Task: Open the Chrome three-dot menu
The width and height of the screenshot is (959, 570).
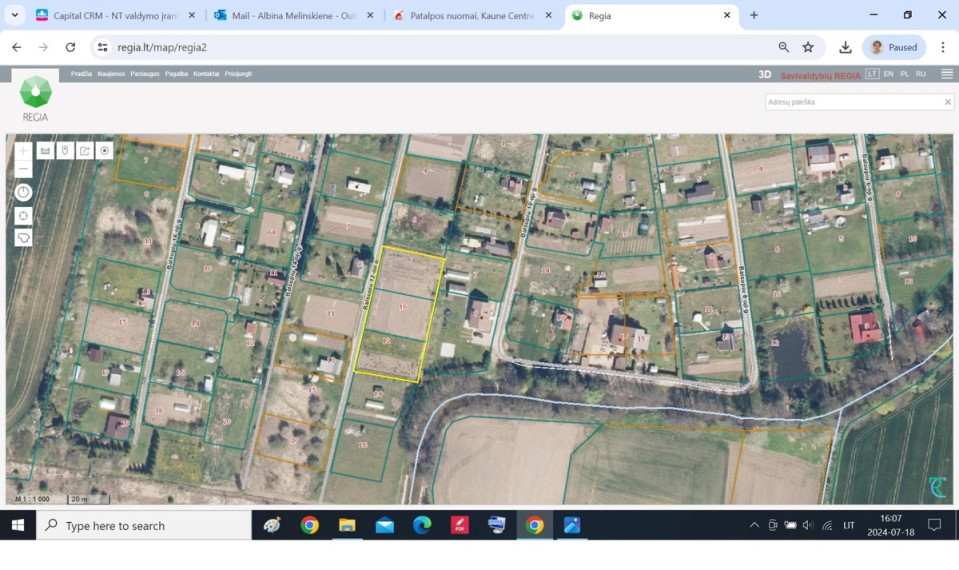Action: point(942,47)
